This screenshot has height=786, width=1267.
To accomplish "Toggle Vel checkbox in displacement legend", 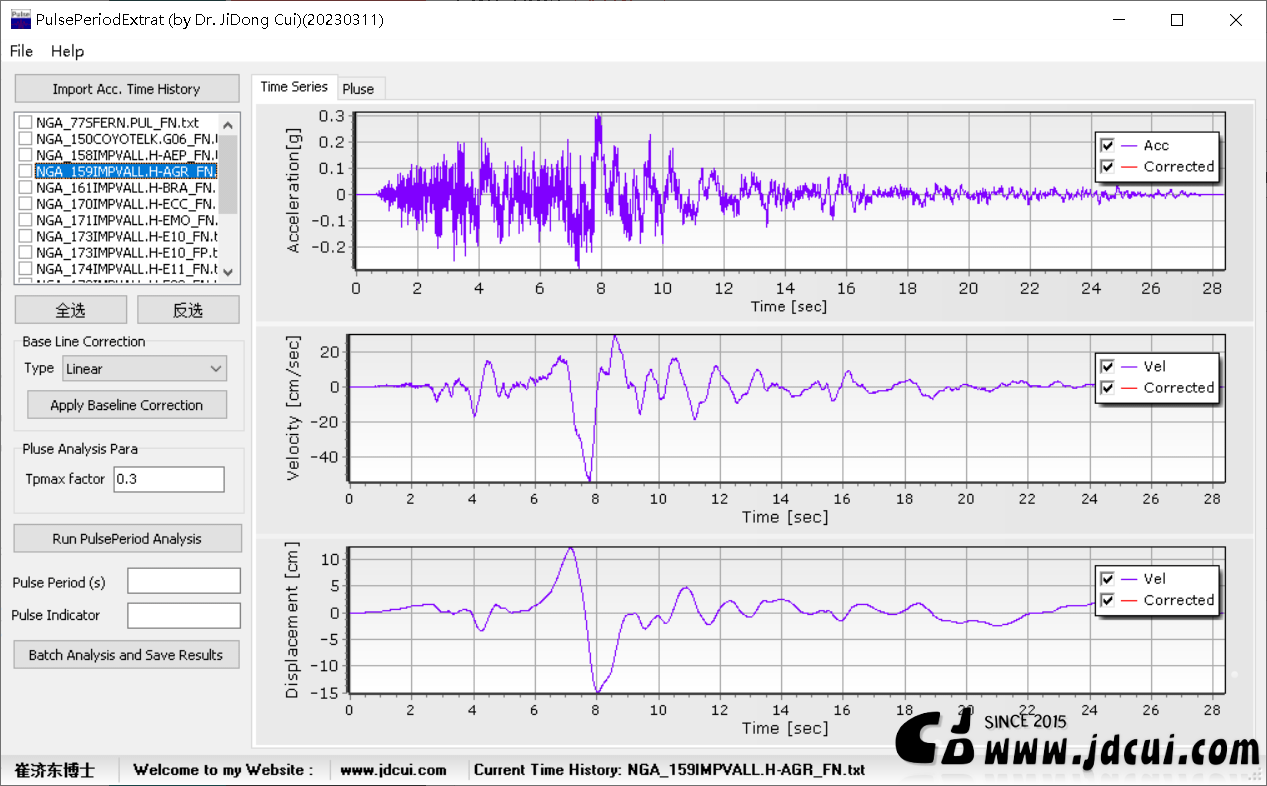I will click(1108, 579).
